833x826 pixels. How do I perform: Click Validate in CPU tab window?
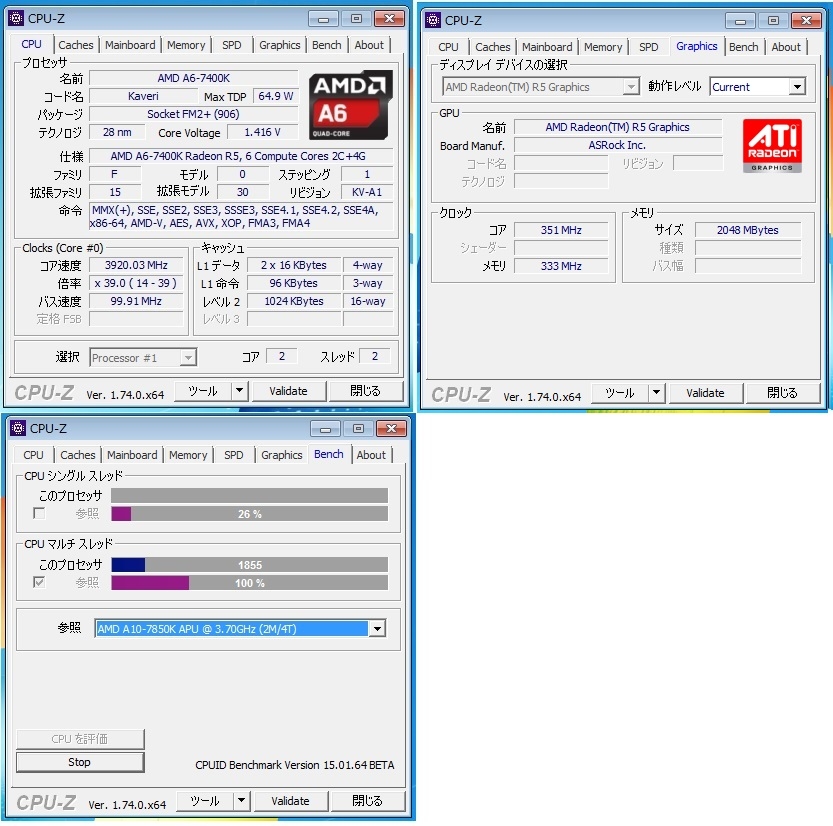tap(288, 391)
